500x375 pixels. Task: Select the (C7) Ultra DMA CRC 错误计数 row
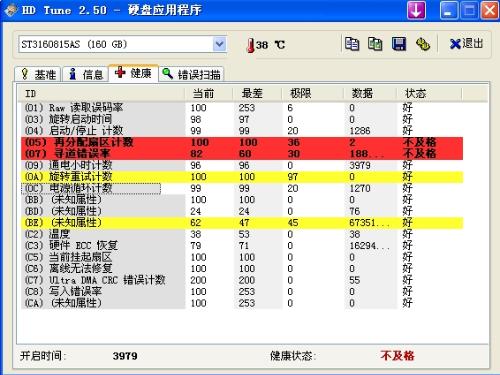[x=242, y=280]
